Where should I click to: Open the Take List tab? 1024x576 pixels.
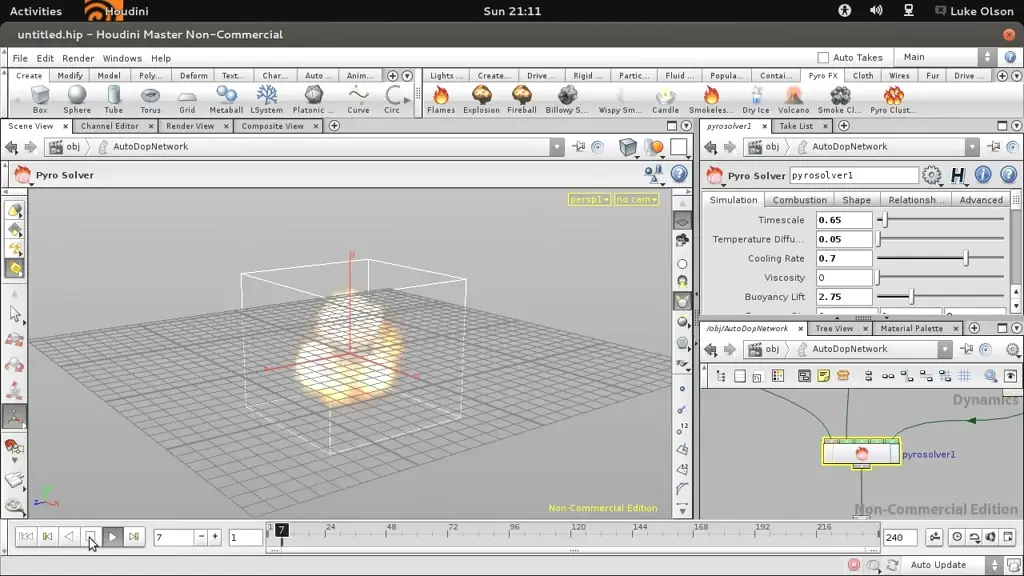796,126
